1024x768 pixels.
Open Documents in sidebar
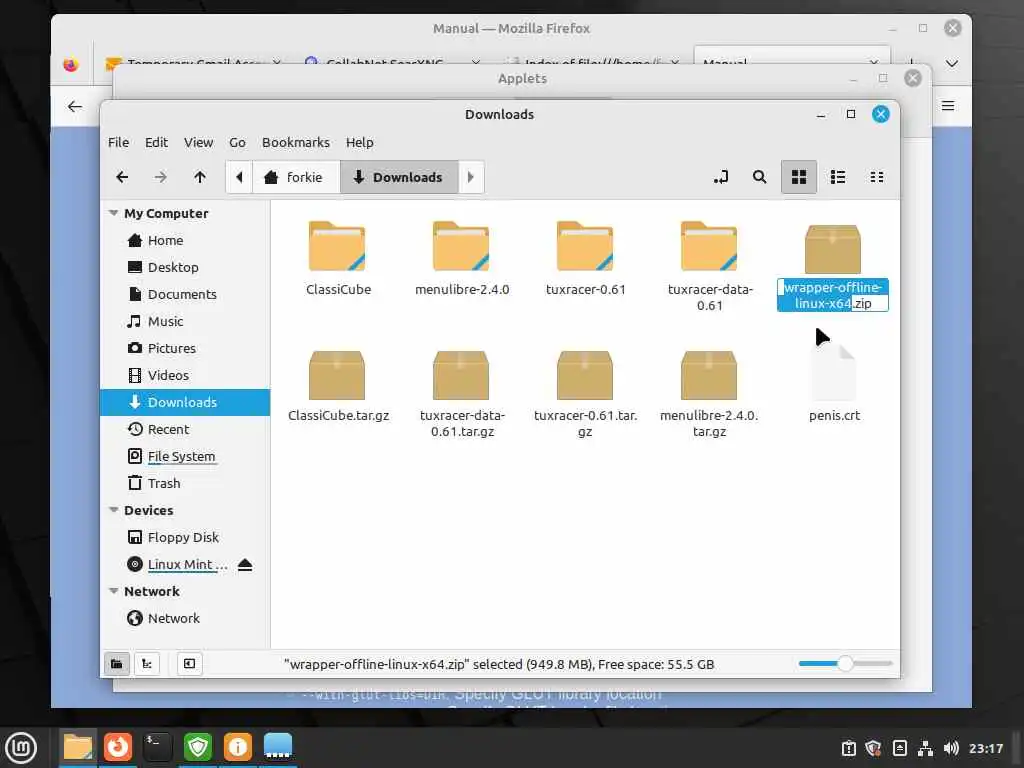point(185,294)
